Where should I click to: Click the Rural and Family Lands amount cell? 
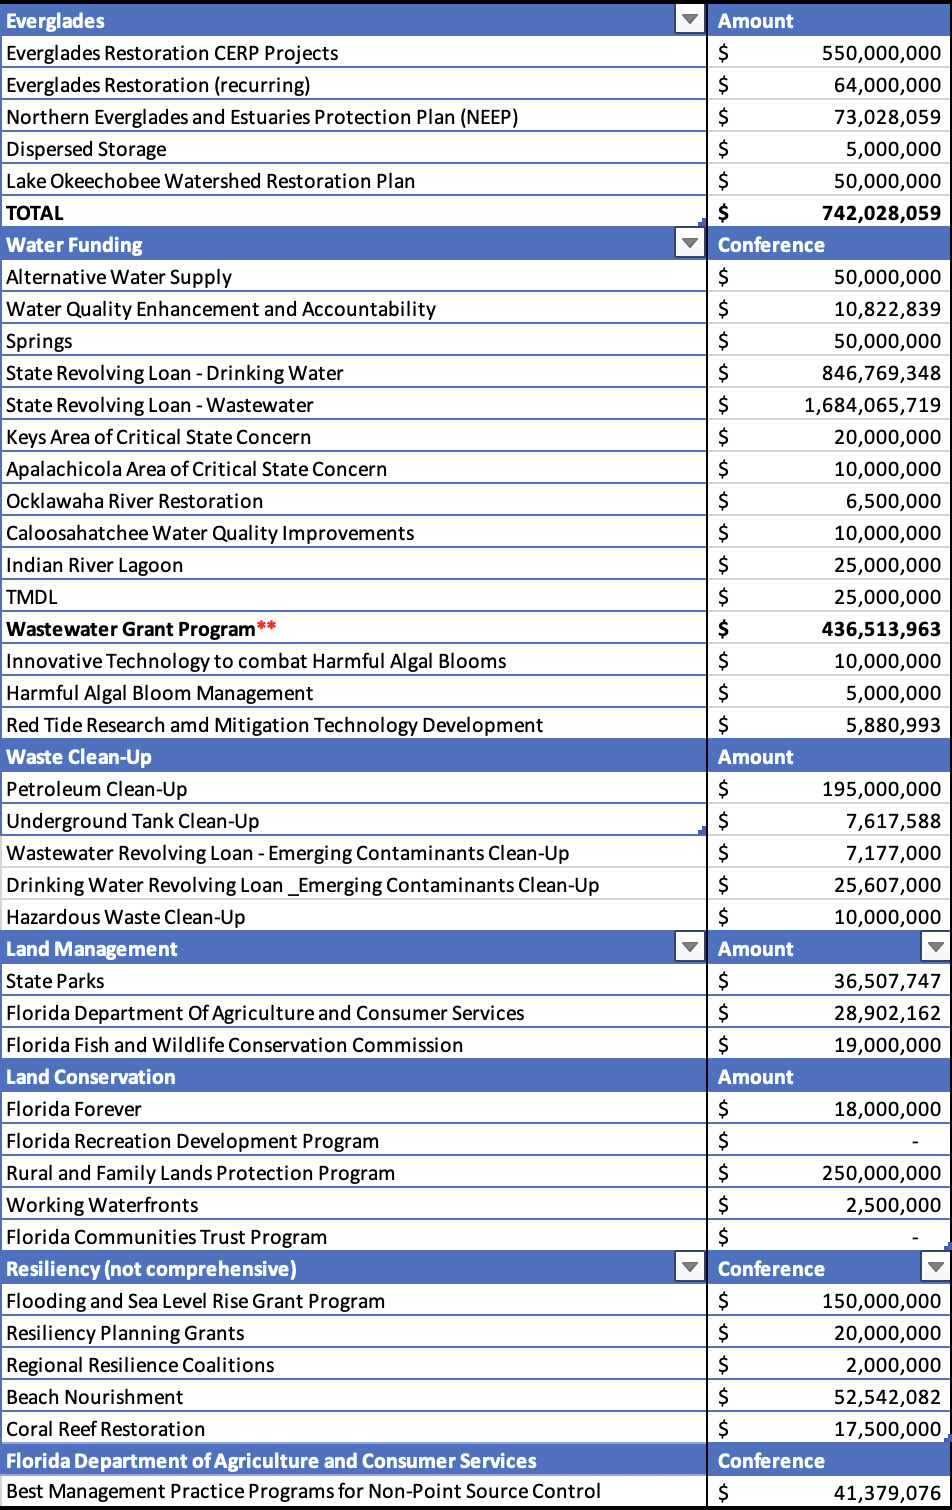880,1173
